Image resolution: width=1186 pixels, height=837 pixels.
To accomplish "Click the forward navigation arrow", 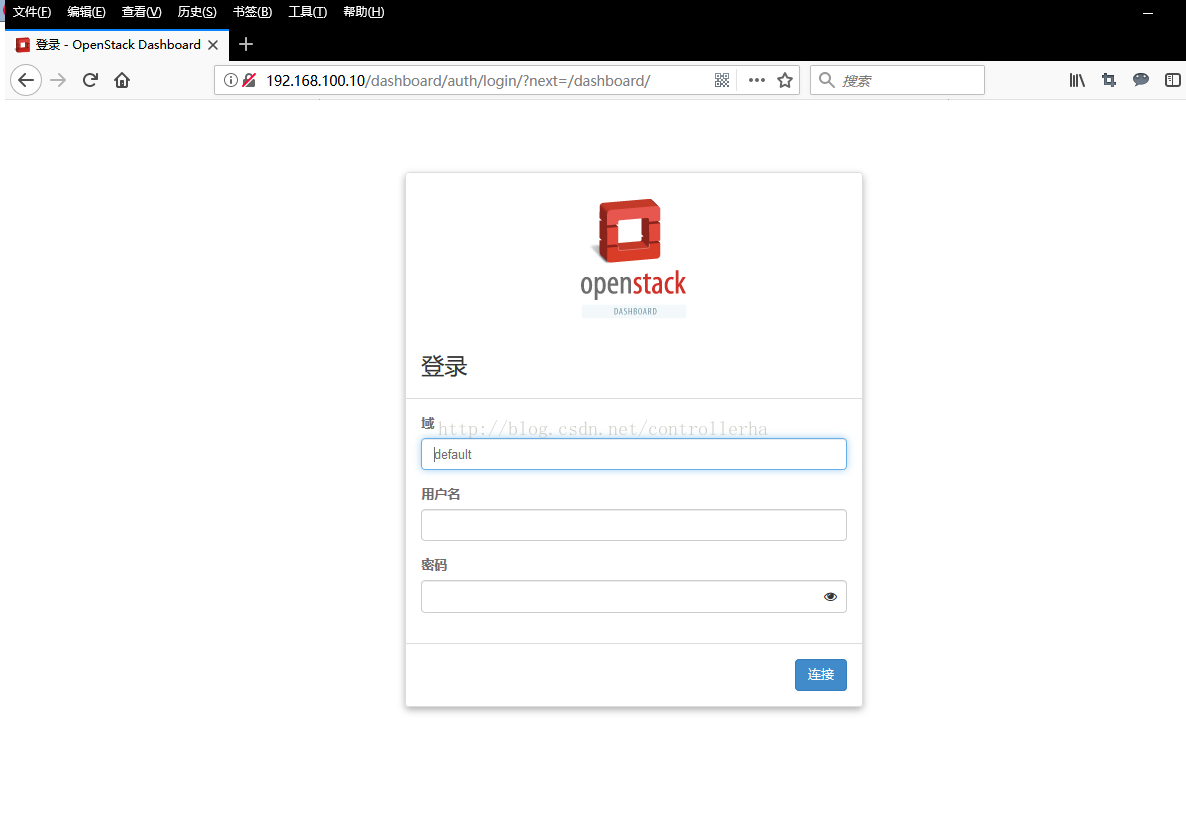I will 58,80.
